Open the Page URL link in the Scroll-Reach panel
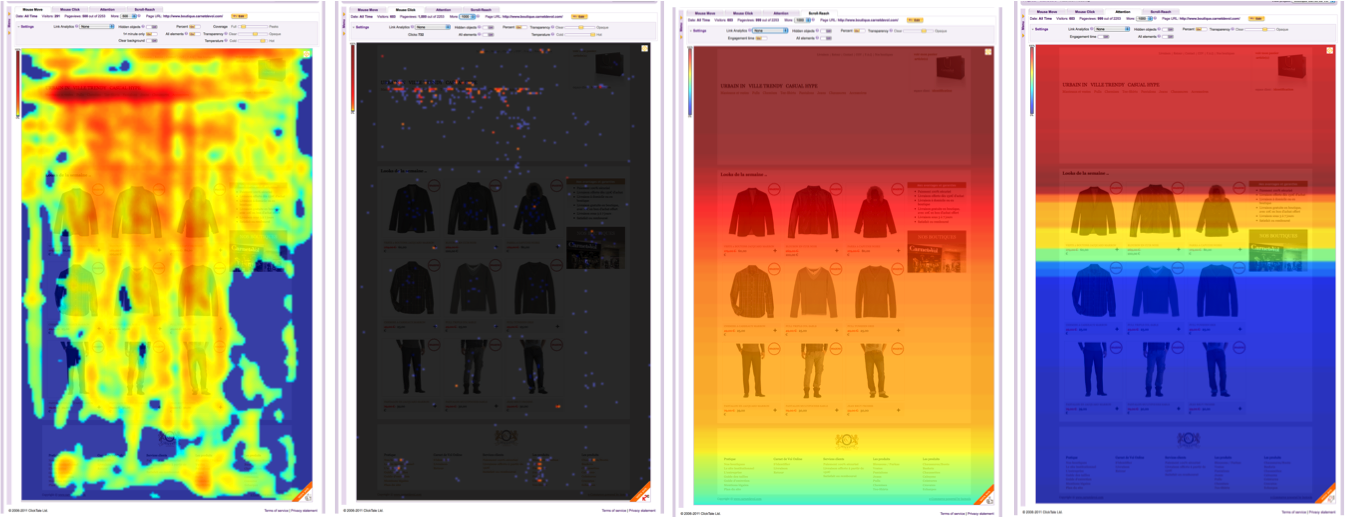 (x=868, y=20)
